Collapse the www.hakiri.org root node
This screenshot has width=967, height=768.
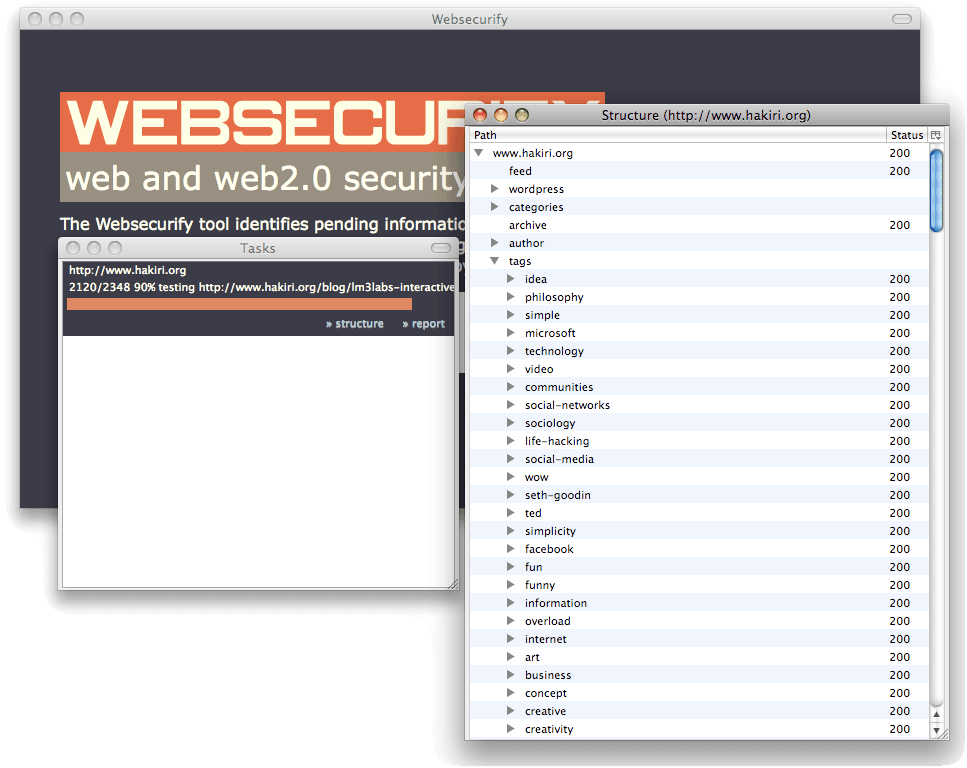click(479, 152)
